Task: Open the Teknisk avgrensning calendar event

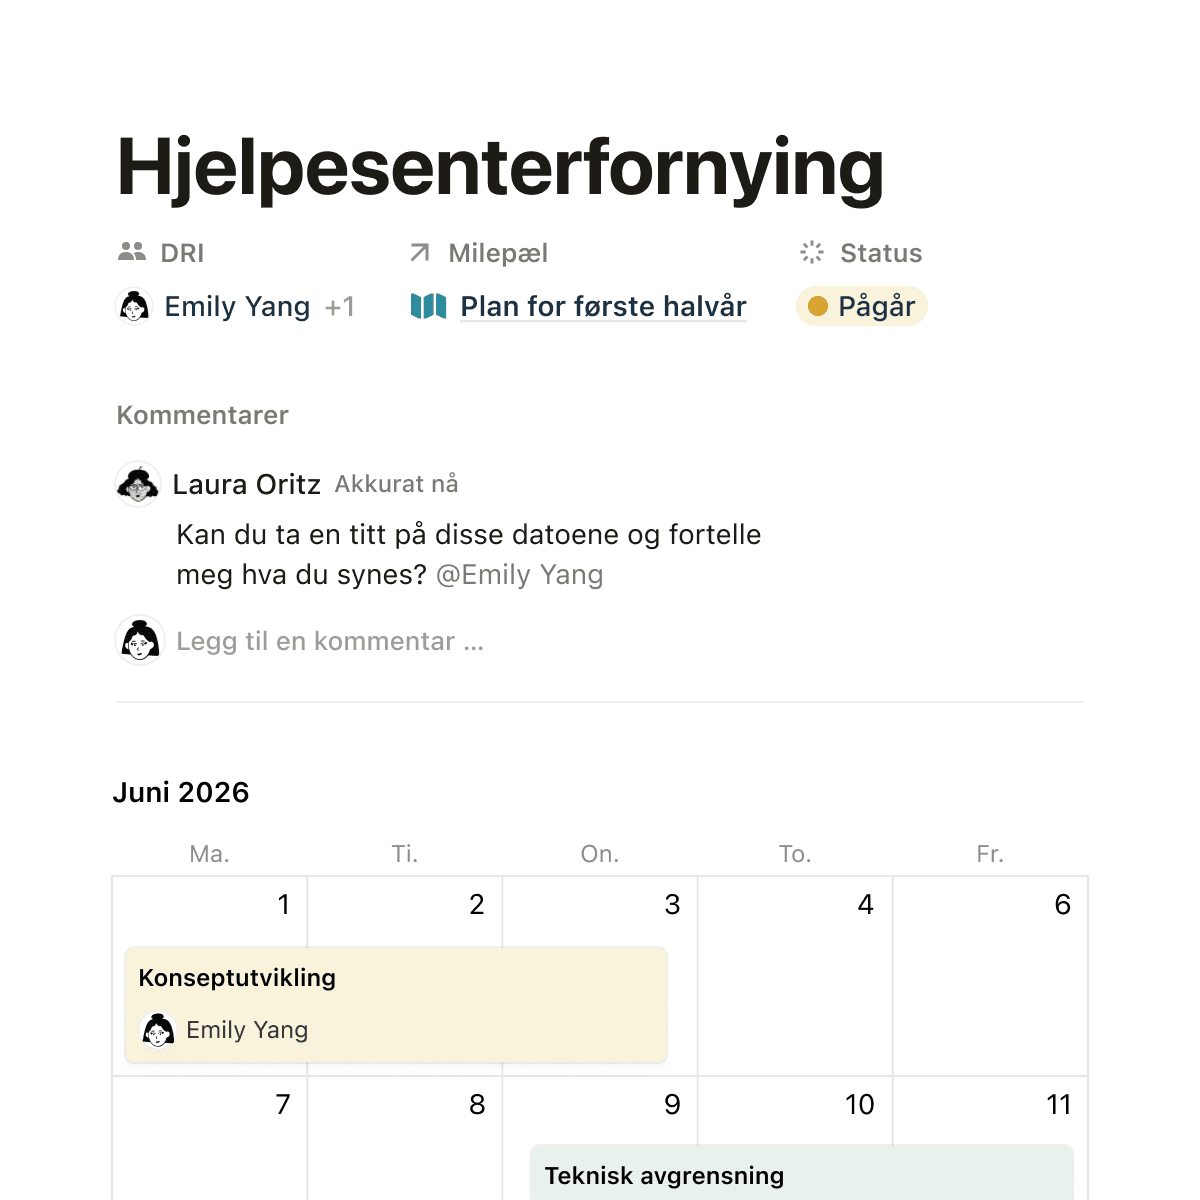Action: coord(802,1173)
